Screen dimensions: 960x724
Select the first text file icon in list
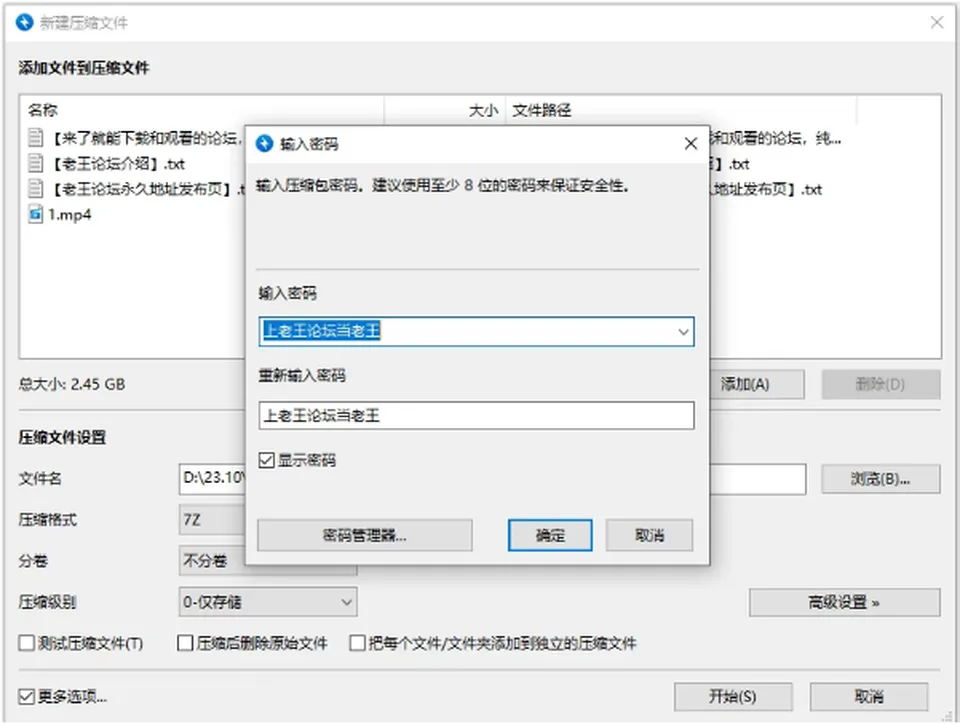pyautogui.click(x=36, y=138)
